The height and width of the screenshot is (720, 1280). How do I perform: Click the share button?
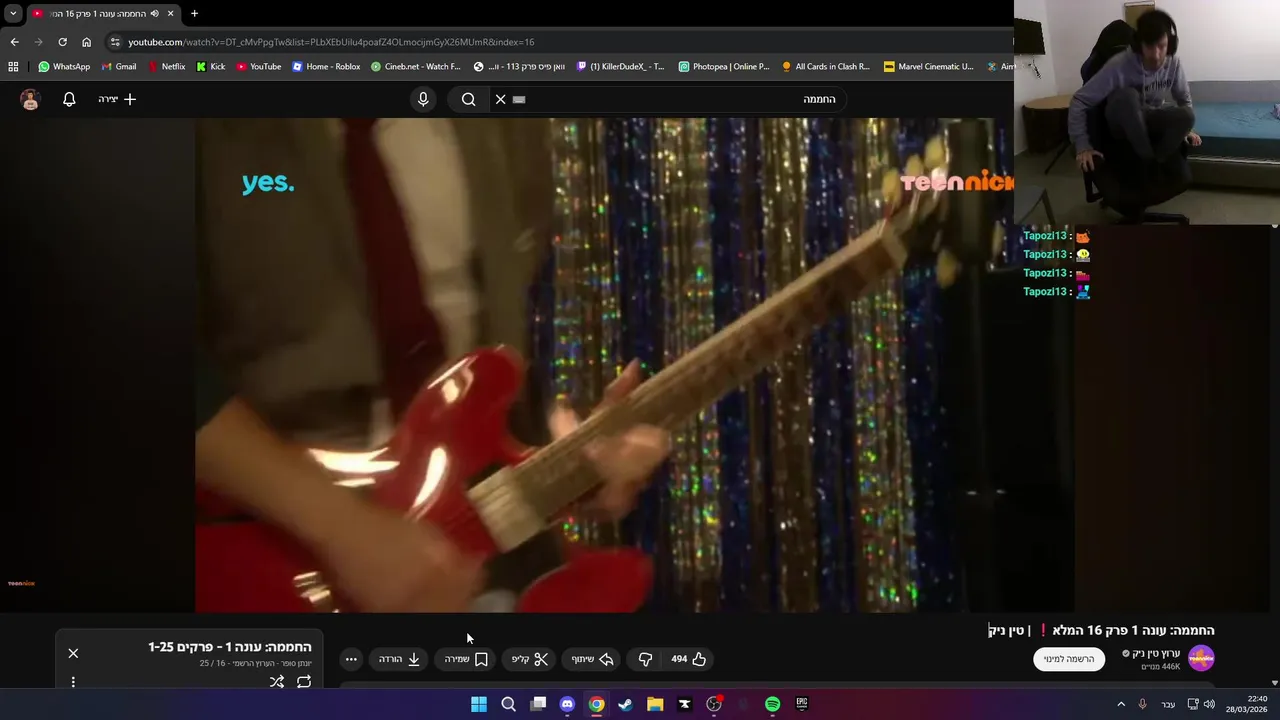(x=592, y=659)
